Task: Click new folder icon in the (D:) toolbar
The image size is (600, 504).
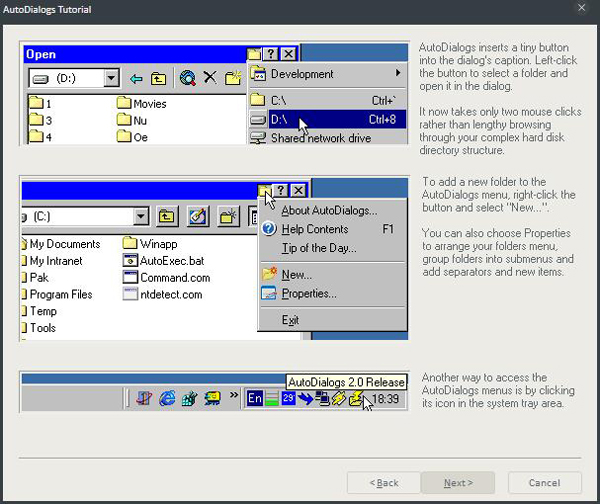Action: [x=233, y=78]
